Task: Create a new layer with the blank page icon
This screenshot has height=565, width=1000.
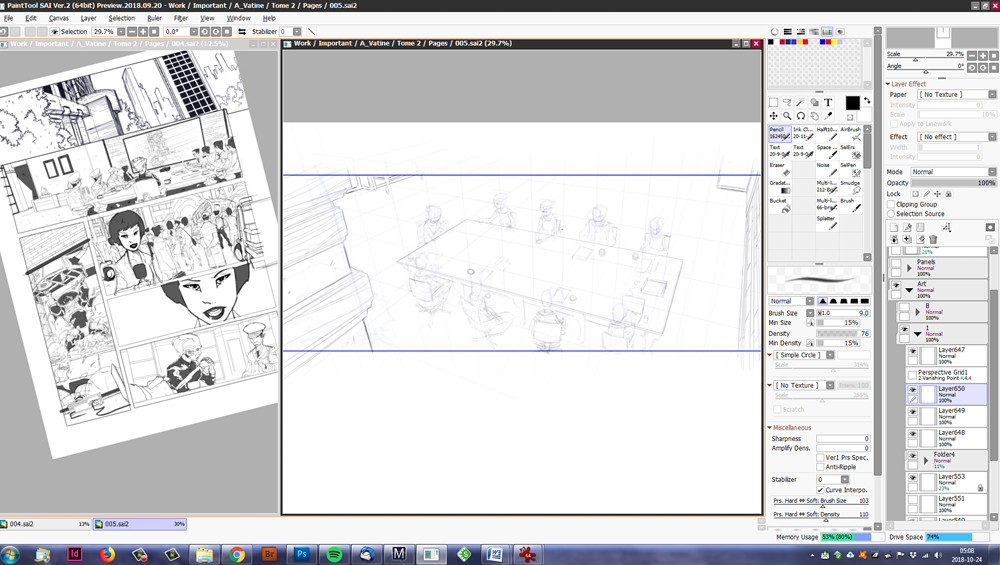Action: coord(893,227)
